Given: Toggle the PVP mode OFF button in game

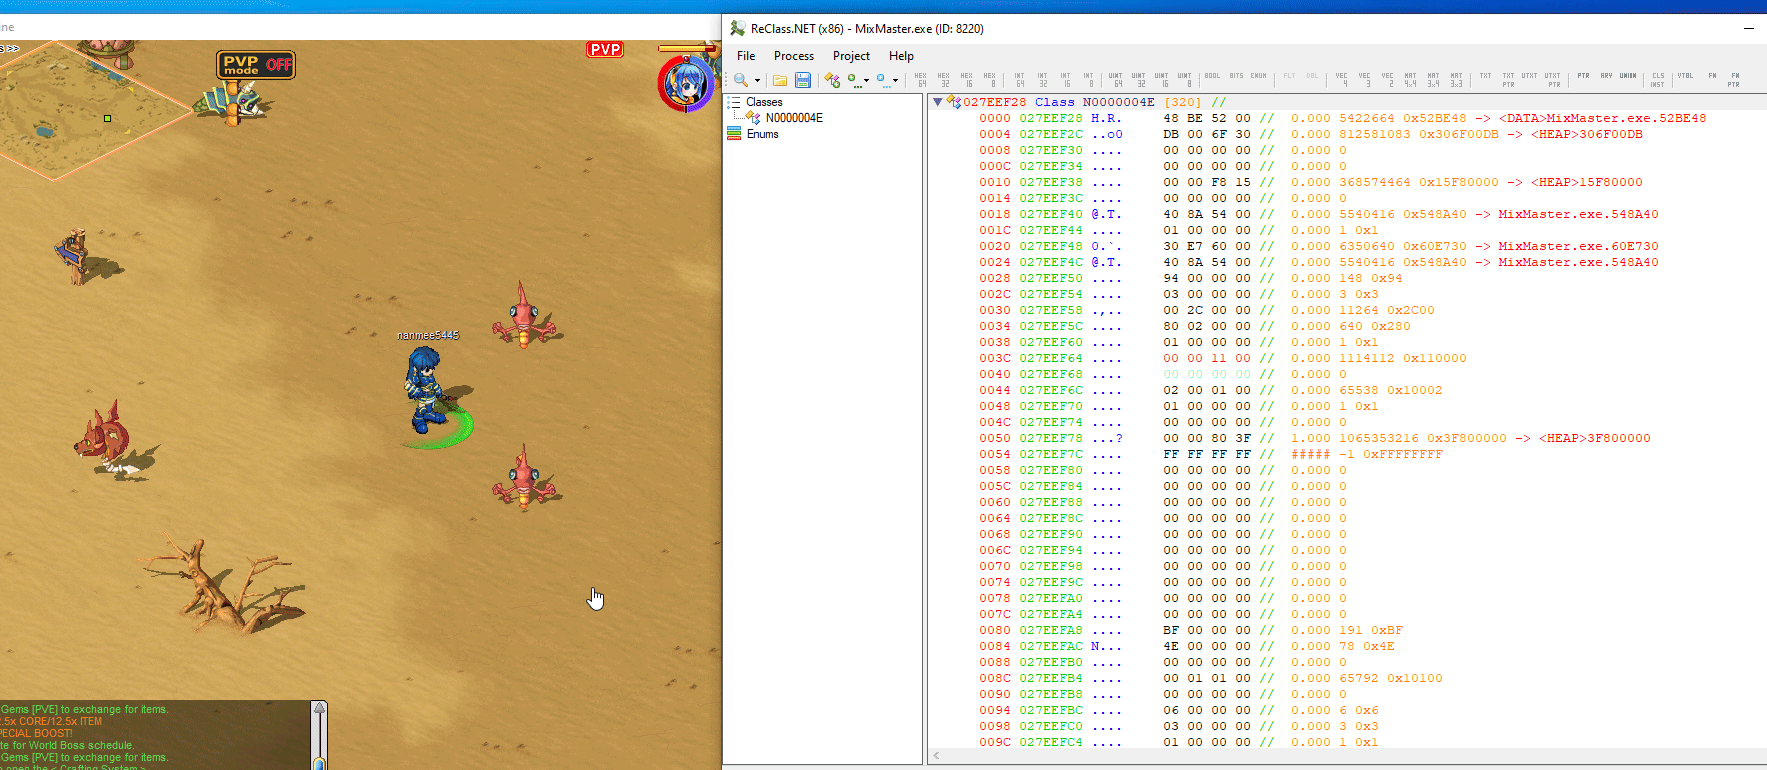Looking at the screenshot, I should pyautogui.click(x=256, y=65).
